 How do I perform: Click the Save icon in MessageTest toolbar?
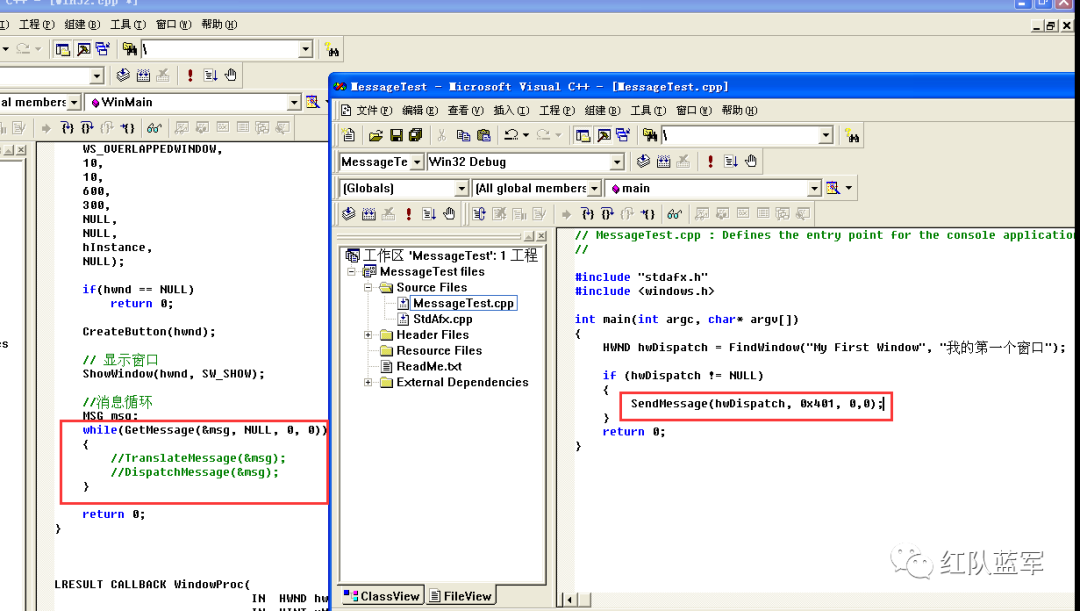pyautogui.click(x=396, y=136)
